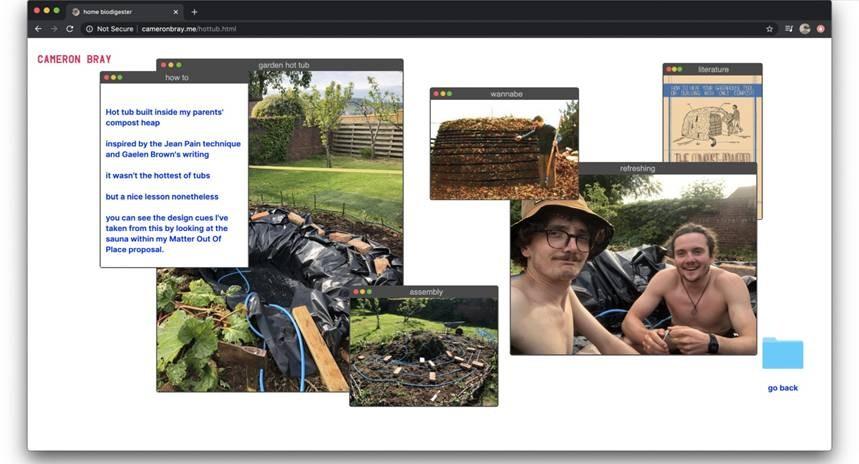Bookmark this page with the star icon
This screenshot has width=859, height=464.
click(769, 29)
